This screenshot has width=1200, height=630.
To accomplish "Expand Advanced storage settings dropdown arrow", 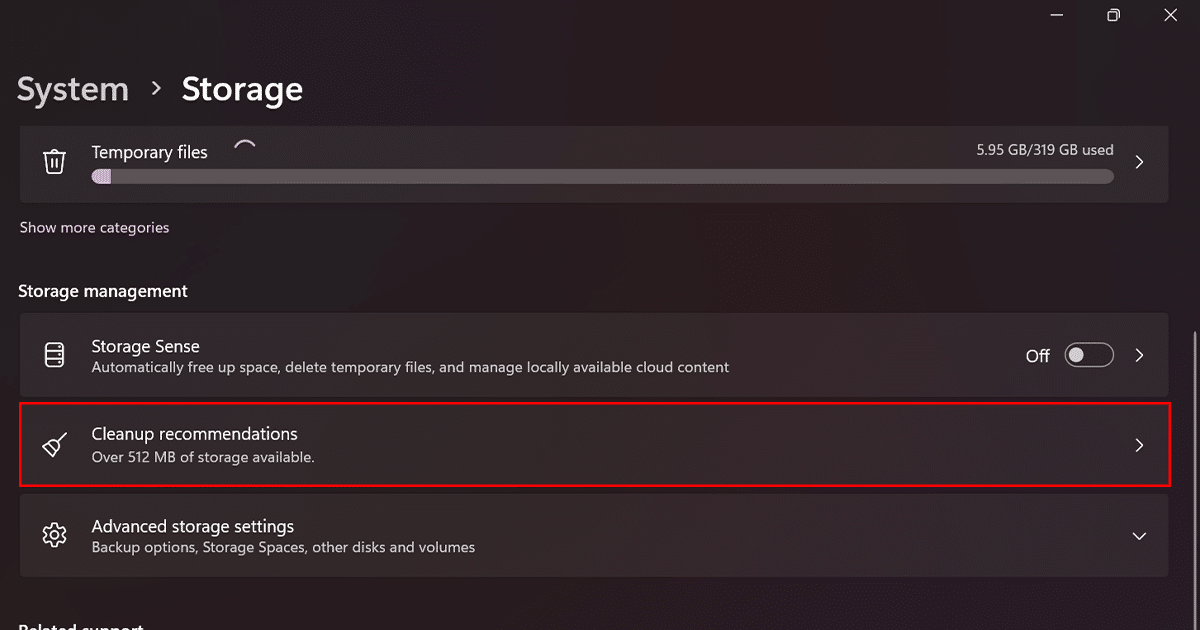I will [x=1139, y=536].
